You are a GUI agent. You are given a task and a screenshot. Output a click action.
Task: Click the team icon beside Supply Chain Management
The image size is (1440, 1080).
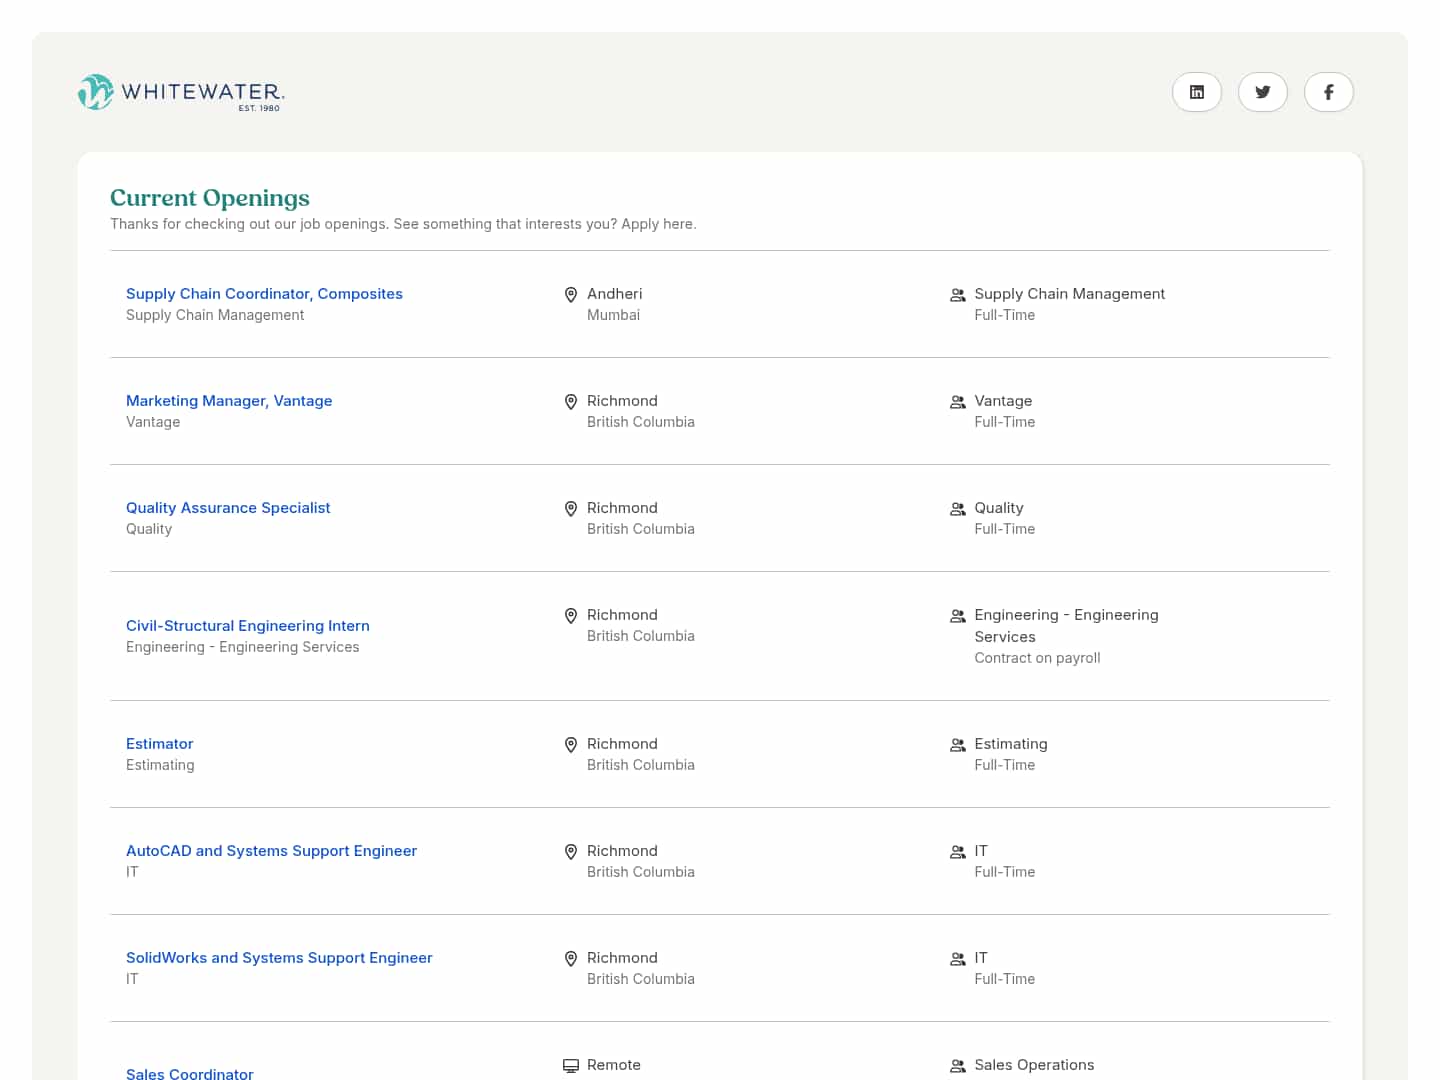pyautogui.click(x=957, y=295)
